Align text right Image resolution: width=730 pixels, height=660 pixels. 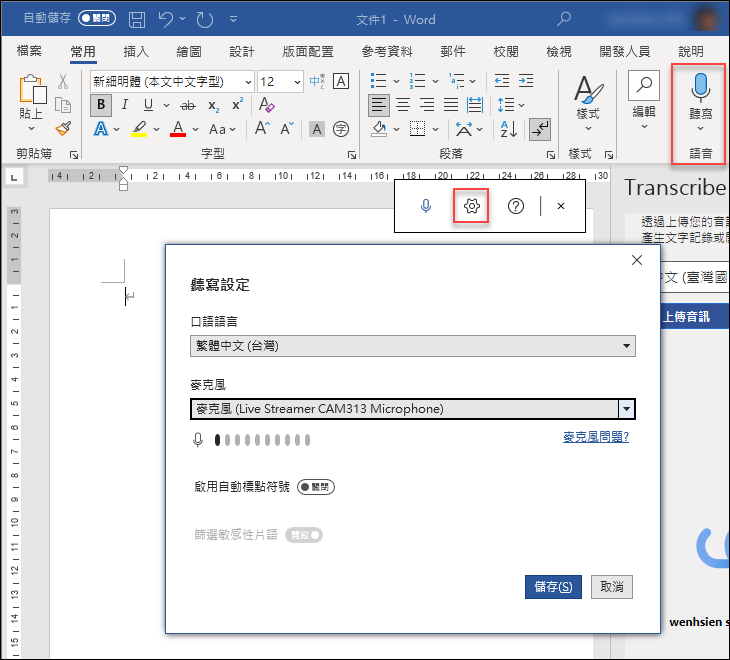426,105
